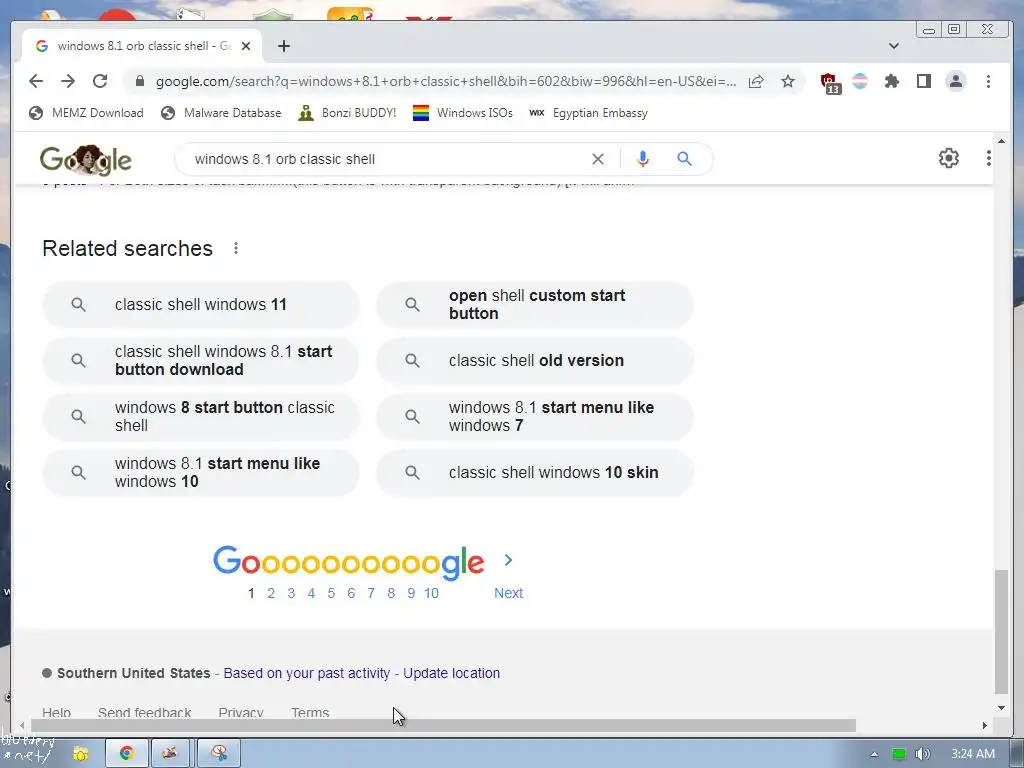Screen dimensions: 1024x768
Task: Click the scroll up arrow
Action: [x=1001, y=140]
